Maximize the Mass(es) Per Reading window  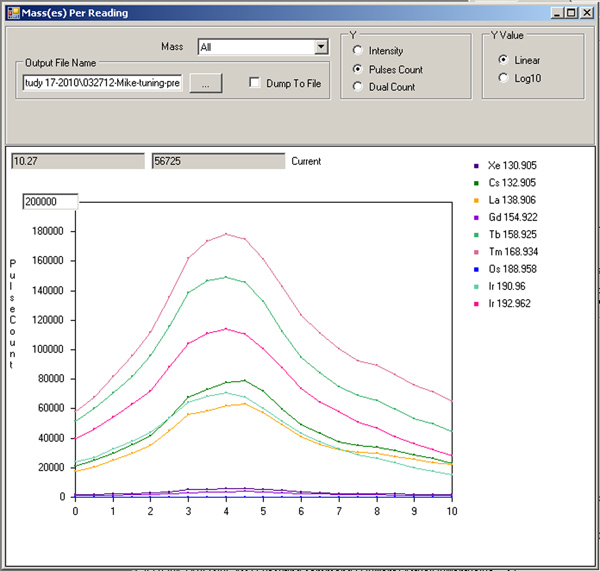pos(571,11)
